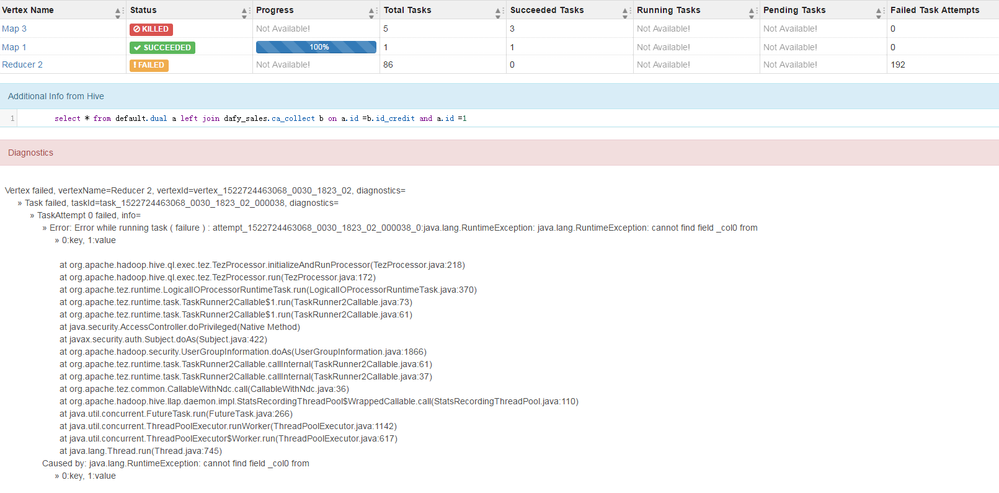
Task: Sort by Total Tasks column arrows
Action: 499,12
